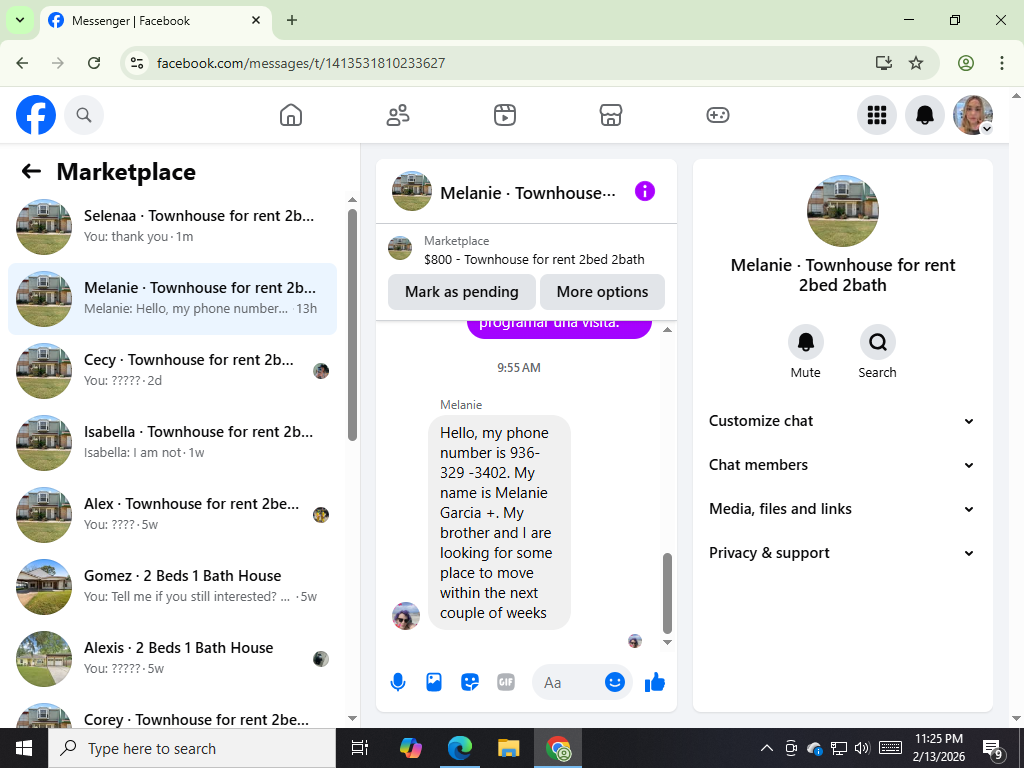Click the browser Back arrow
The height and width of the screenshot is (768, 1024).
(x=22, y=63)
